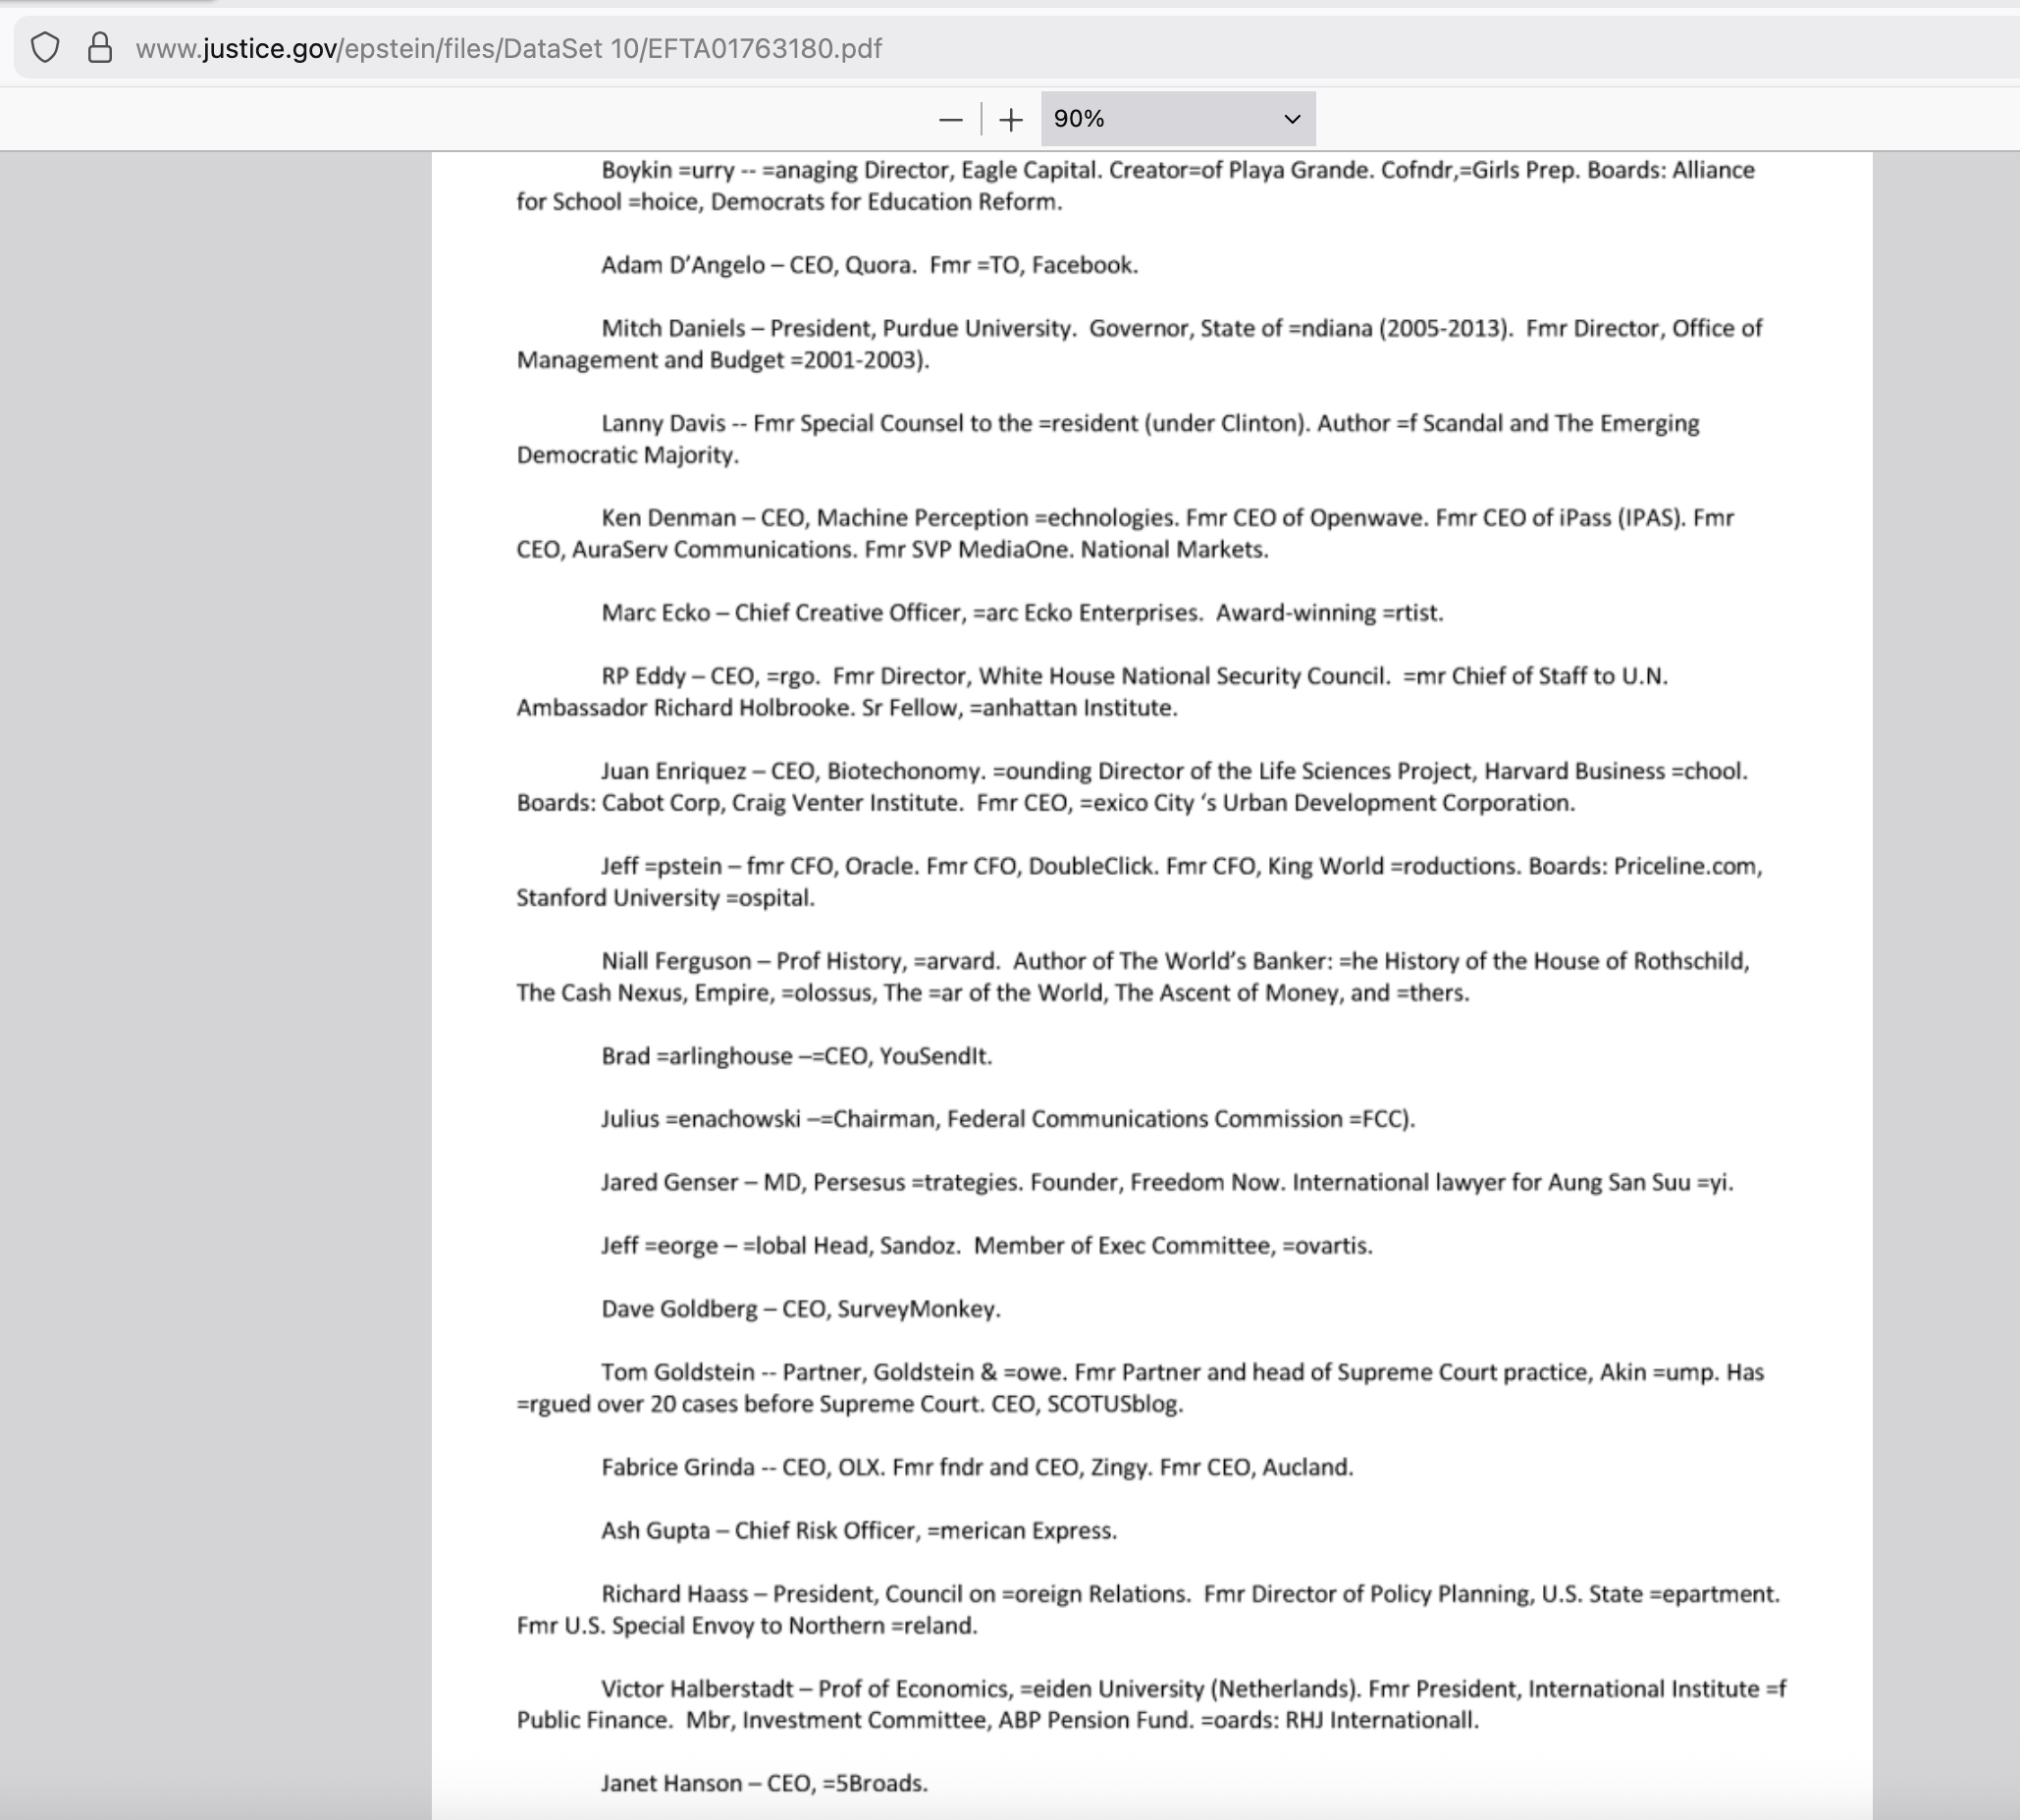Click the Ash Gupta American Express line
The image size is (2020, 1820).
click(858, 1531)
